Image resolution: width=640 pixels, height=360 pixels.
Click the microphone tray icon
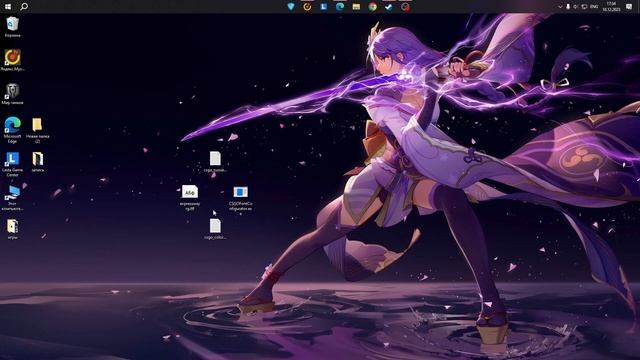568,7
